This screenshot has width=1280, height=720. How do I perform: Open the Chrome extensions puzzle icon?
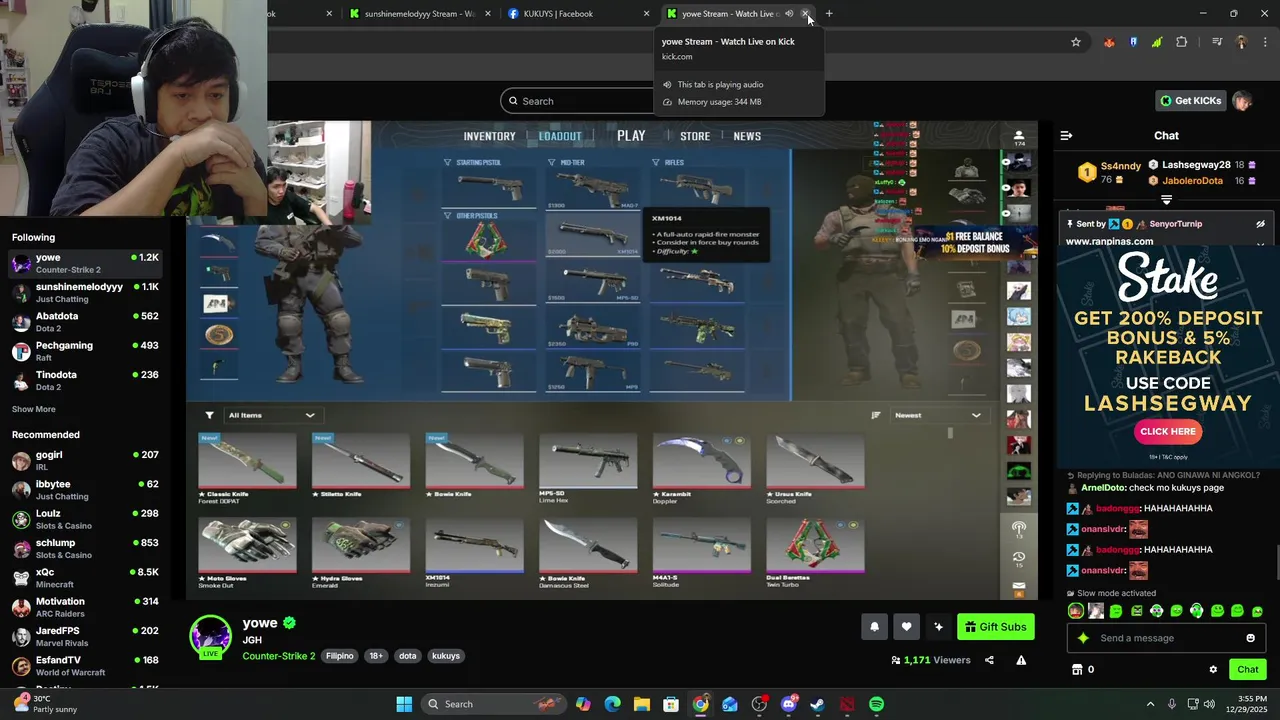1182,42
